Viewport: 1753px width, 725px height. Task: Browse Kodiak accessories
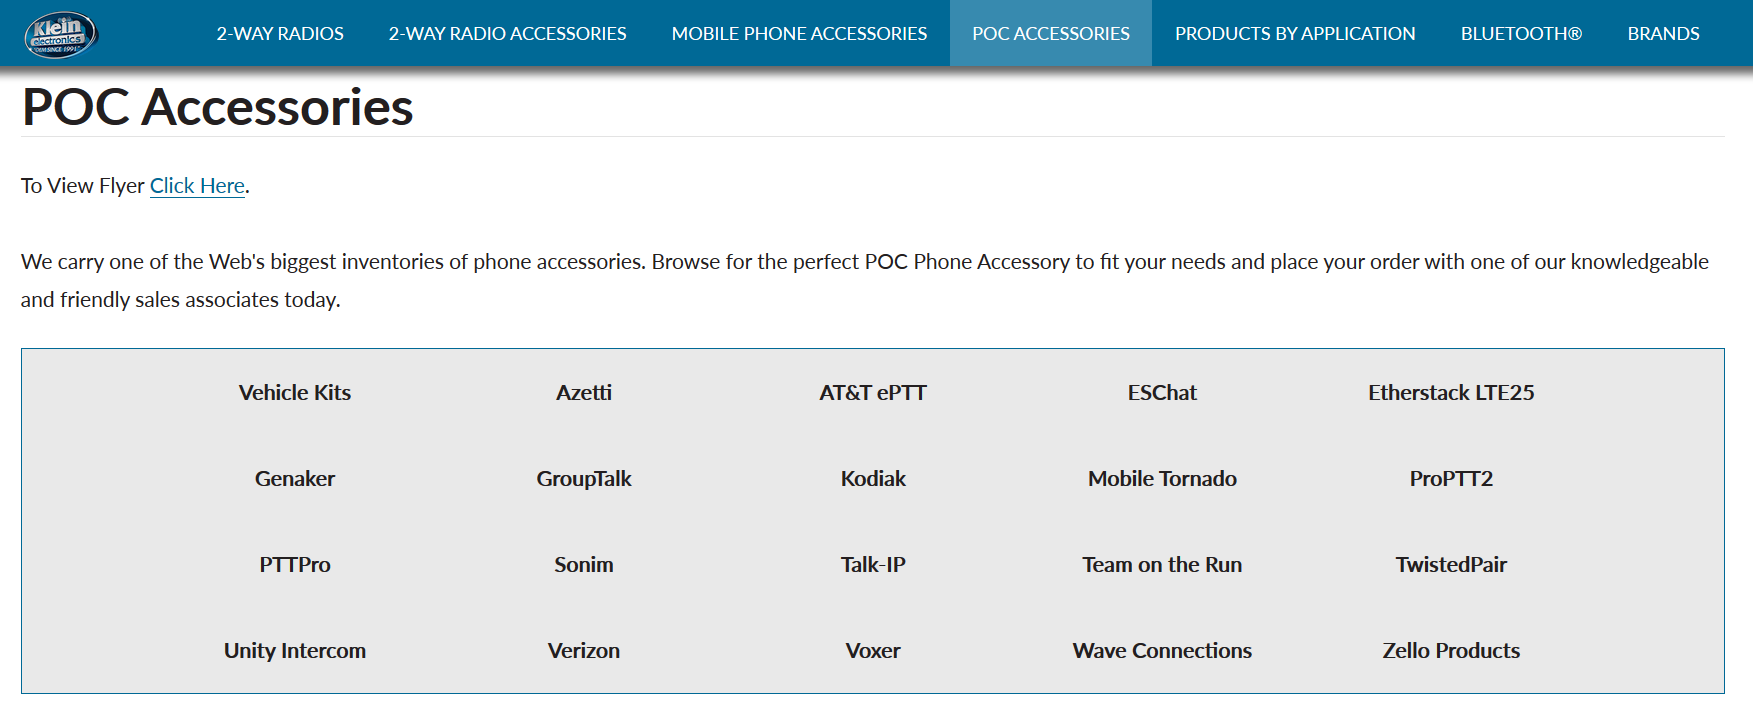873,479
